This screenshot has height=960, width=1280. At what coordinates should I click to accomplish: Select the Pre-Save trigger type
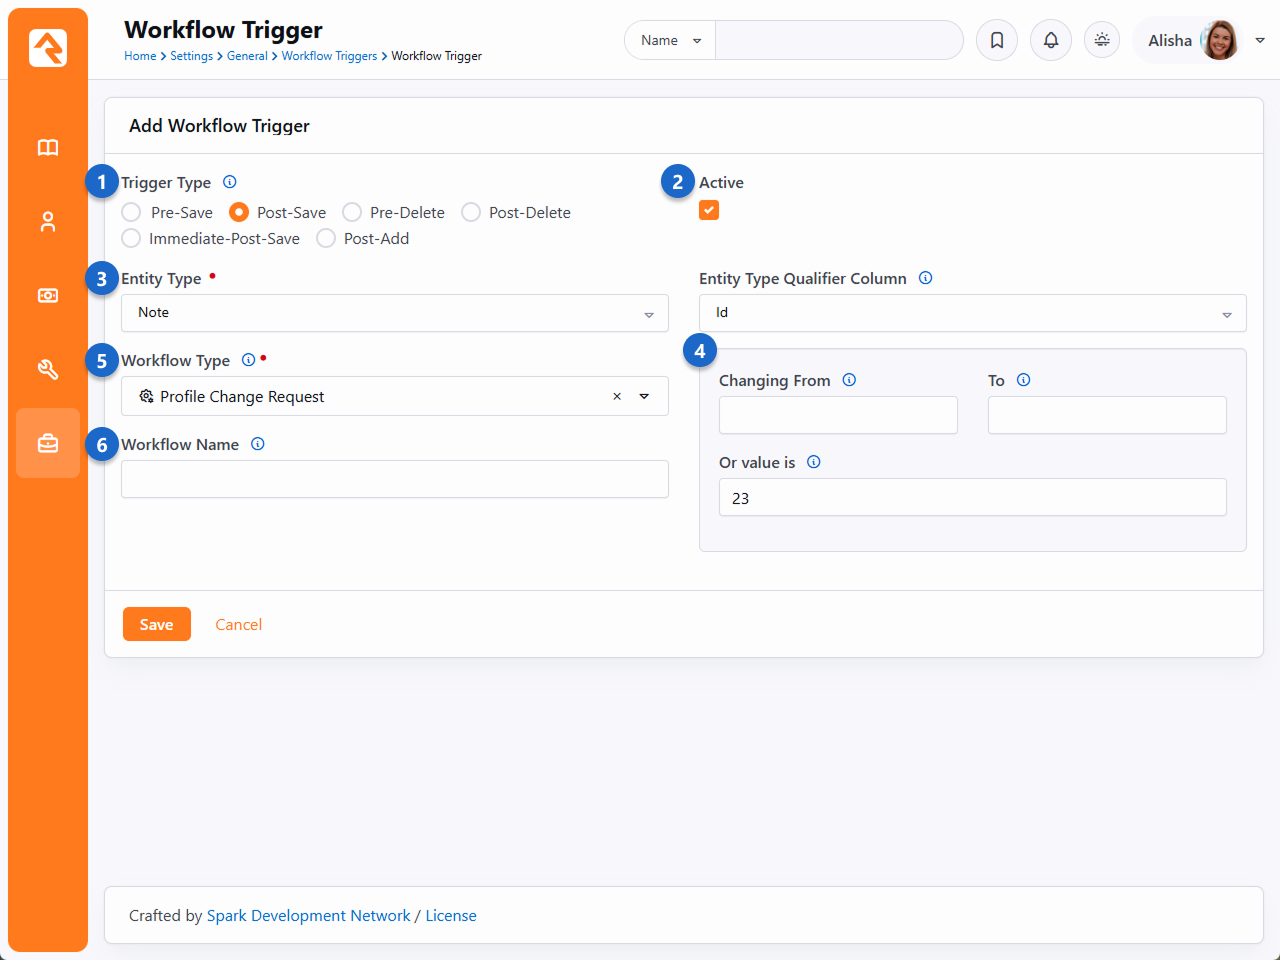[131, 213]
